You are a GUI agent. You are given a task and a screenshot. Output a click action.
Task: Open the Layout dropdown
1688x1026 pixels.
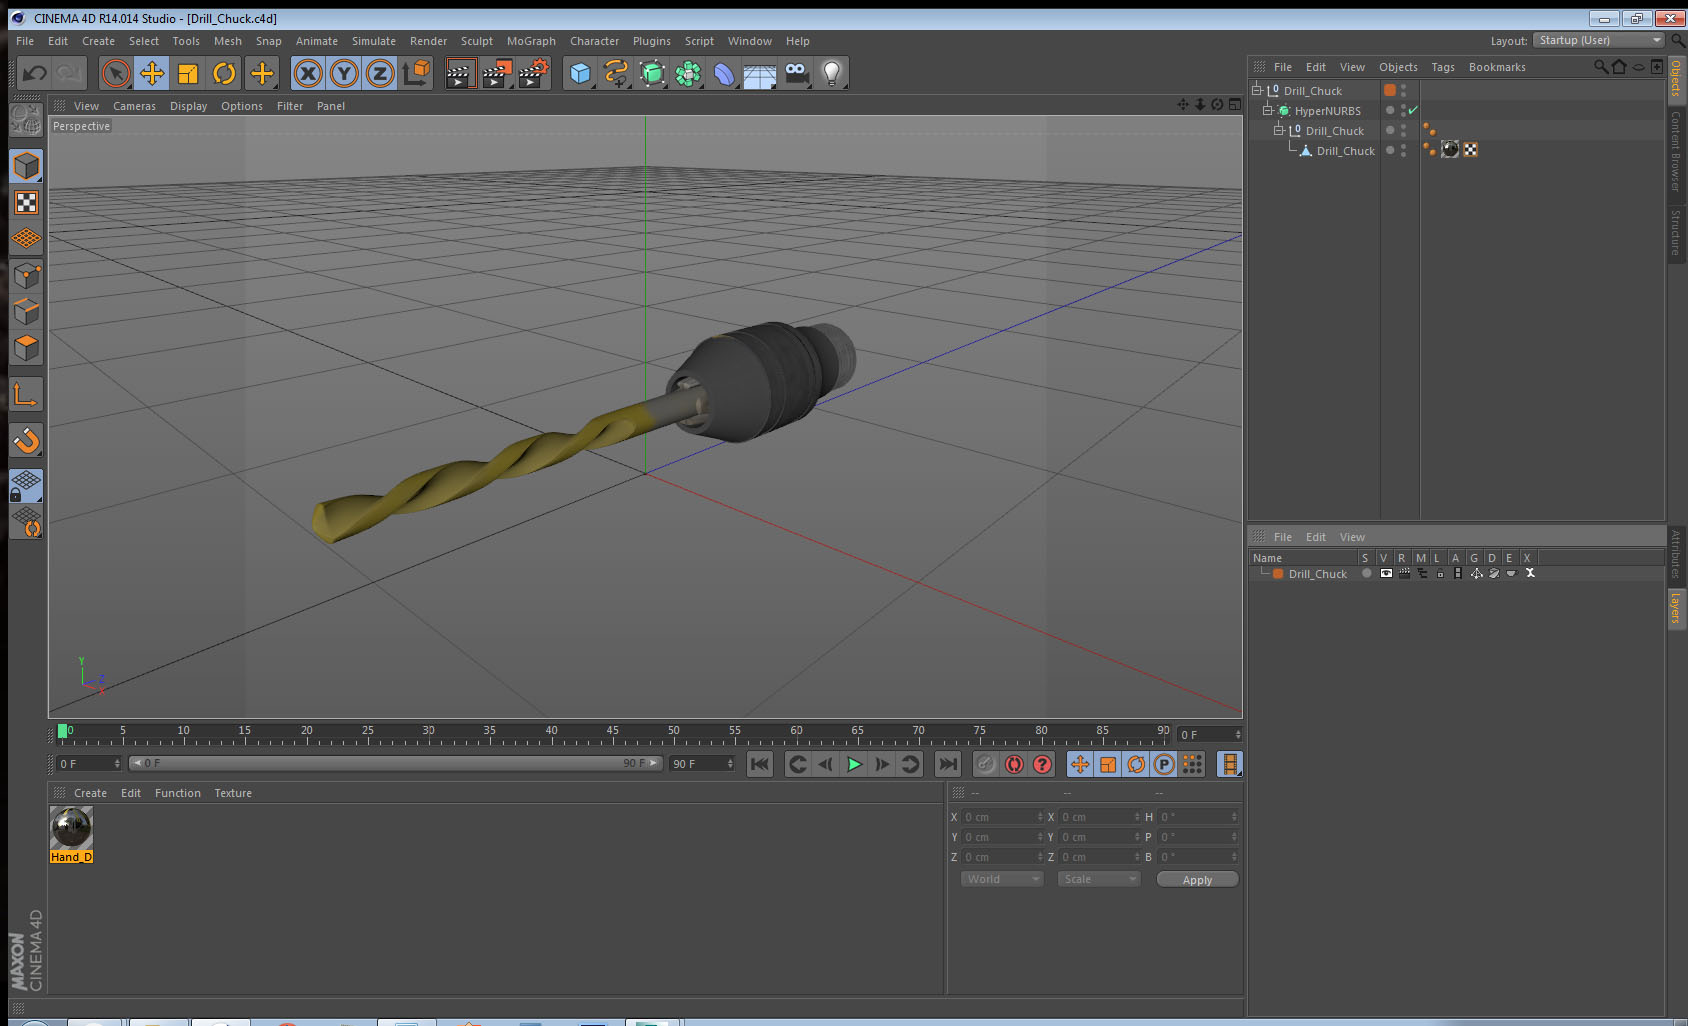1598,40
